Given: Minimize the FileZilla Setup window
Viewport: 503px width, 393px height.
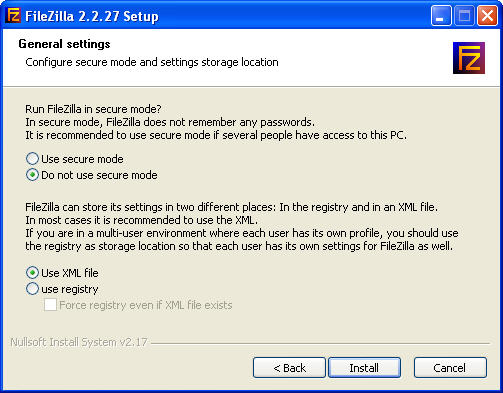Looking at the screenshot, I should [x=441, y=16].
